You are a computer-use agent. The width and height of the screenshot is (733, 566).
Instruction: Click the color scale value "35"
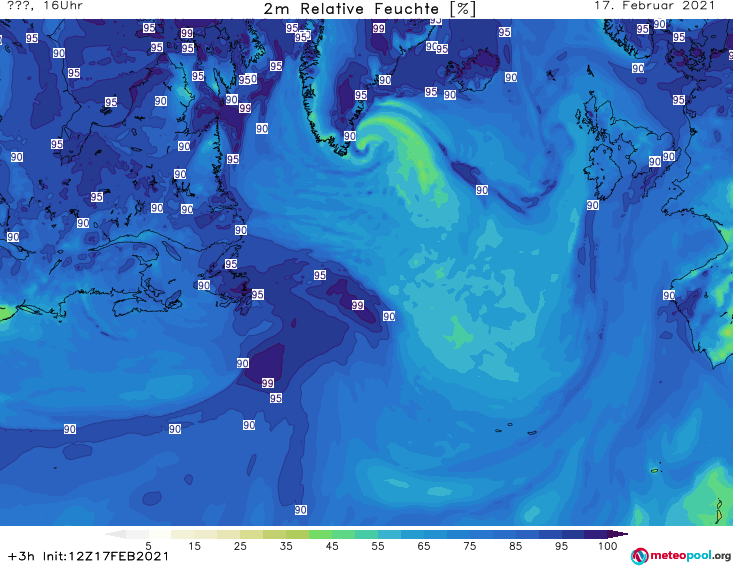click(286, 546)
